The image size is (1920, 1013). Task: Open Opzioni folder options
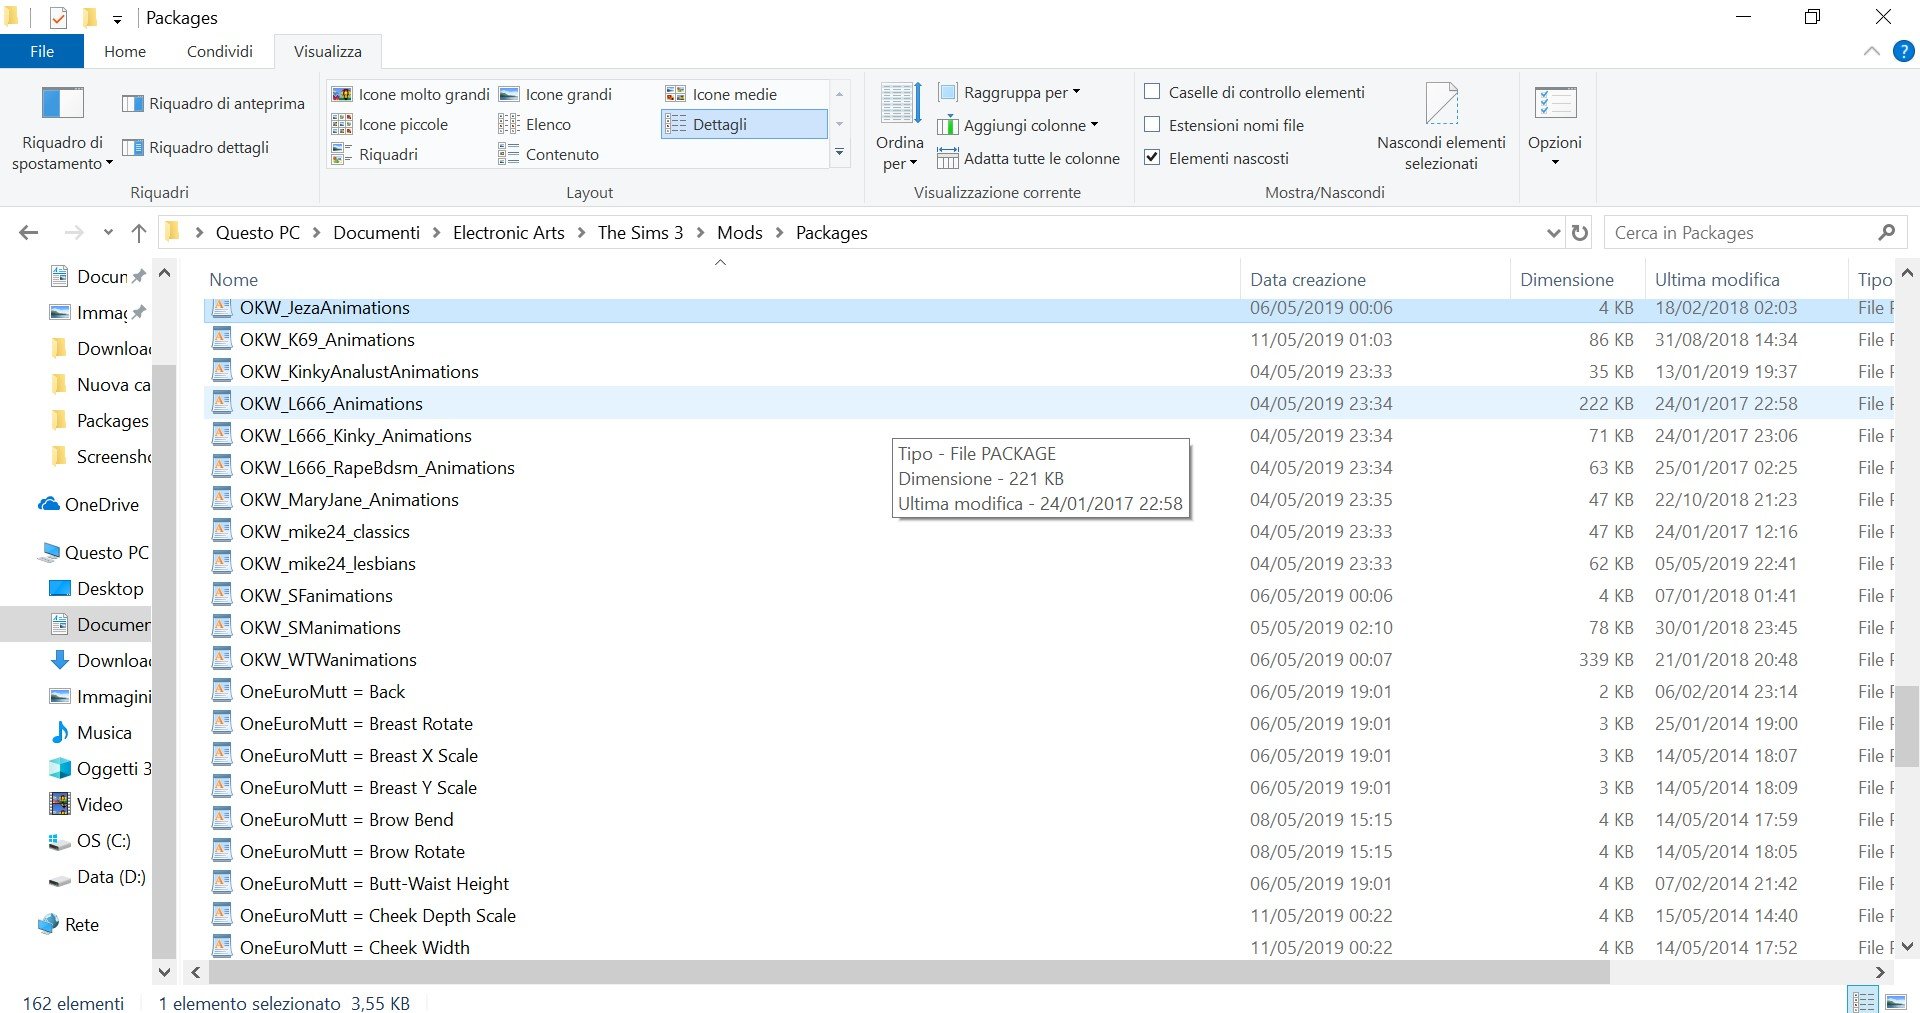point(1555,127)
